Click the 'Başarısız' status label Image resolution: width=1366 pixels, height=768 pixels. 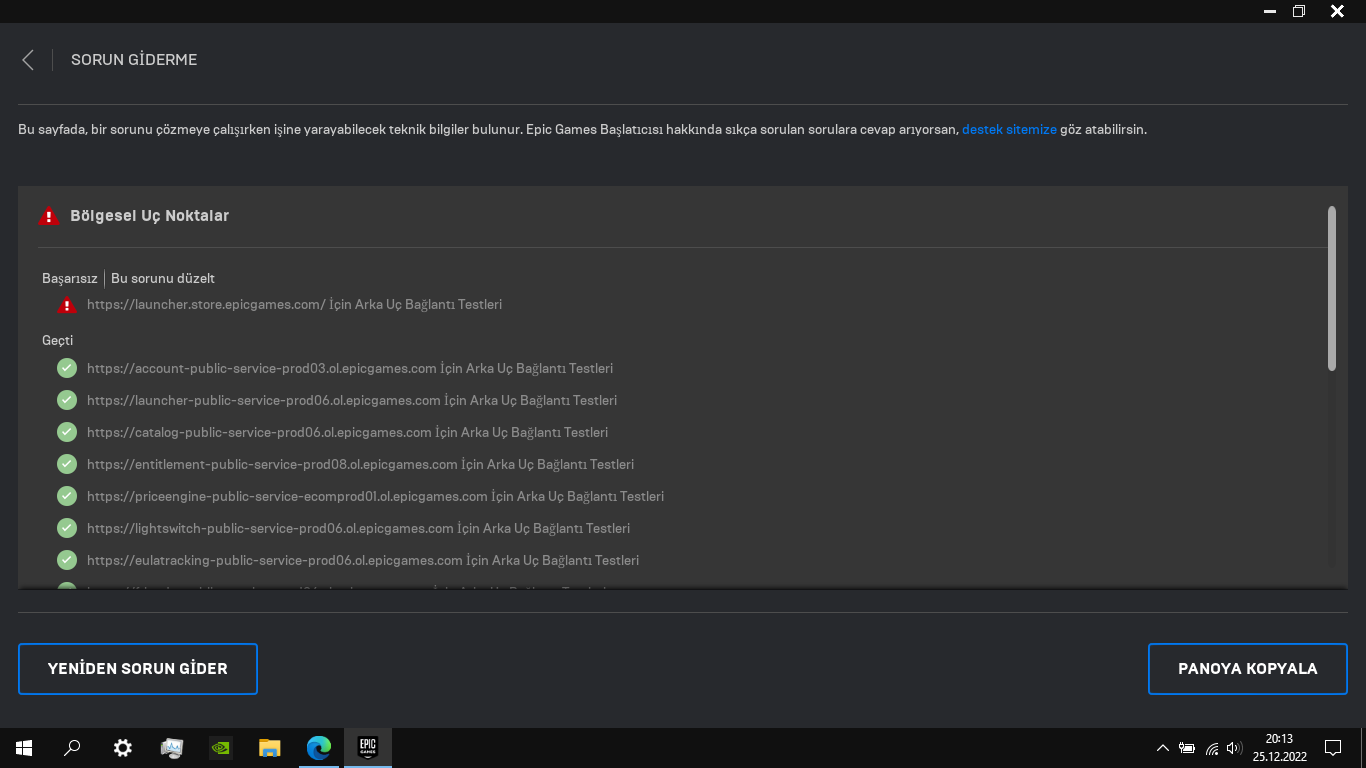point(70,278)
